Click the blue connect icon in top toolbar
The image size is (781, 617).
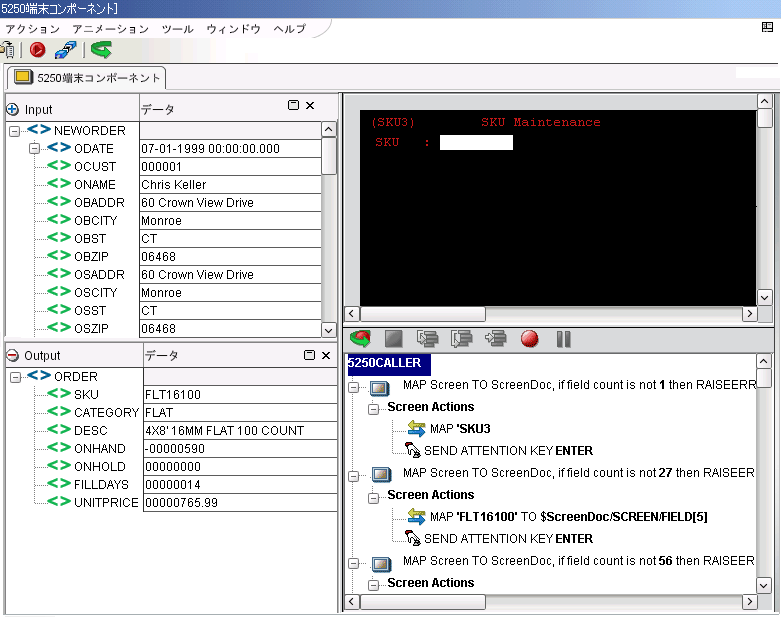coord(65,50)
